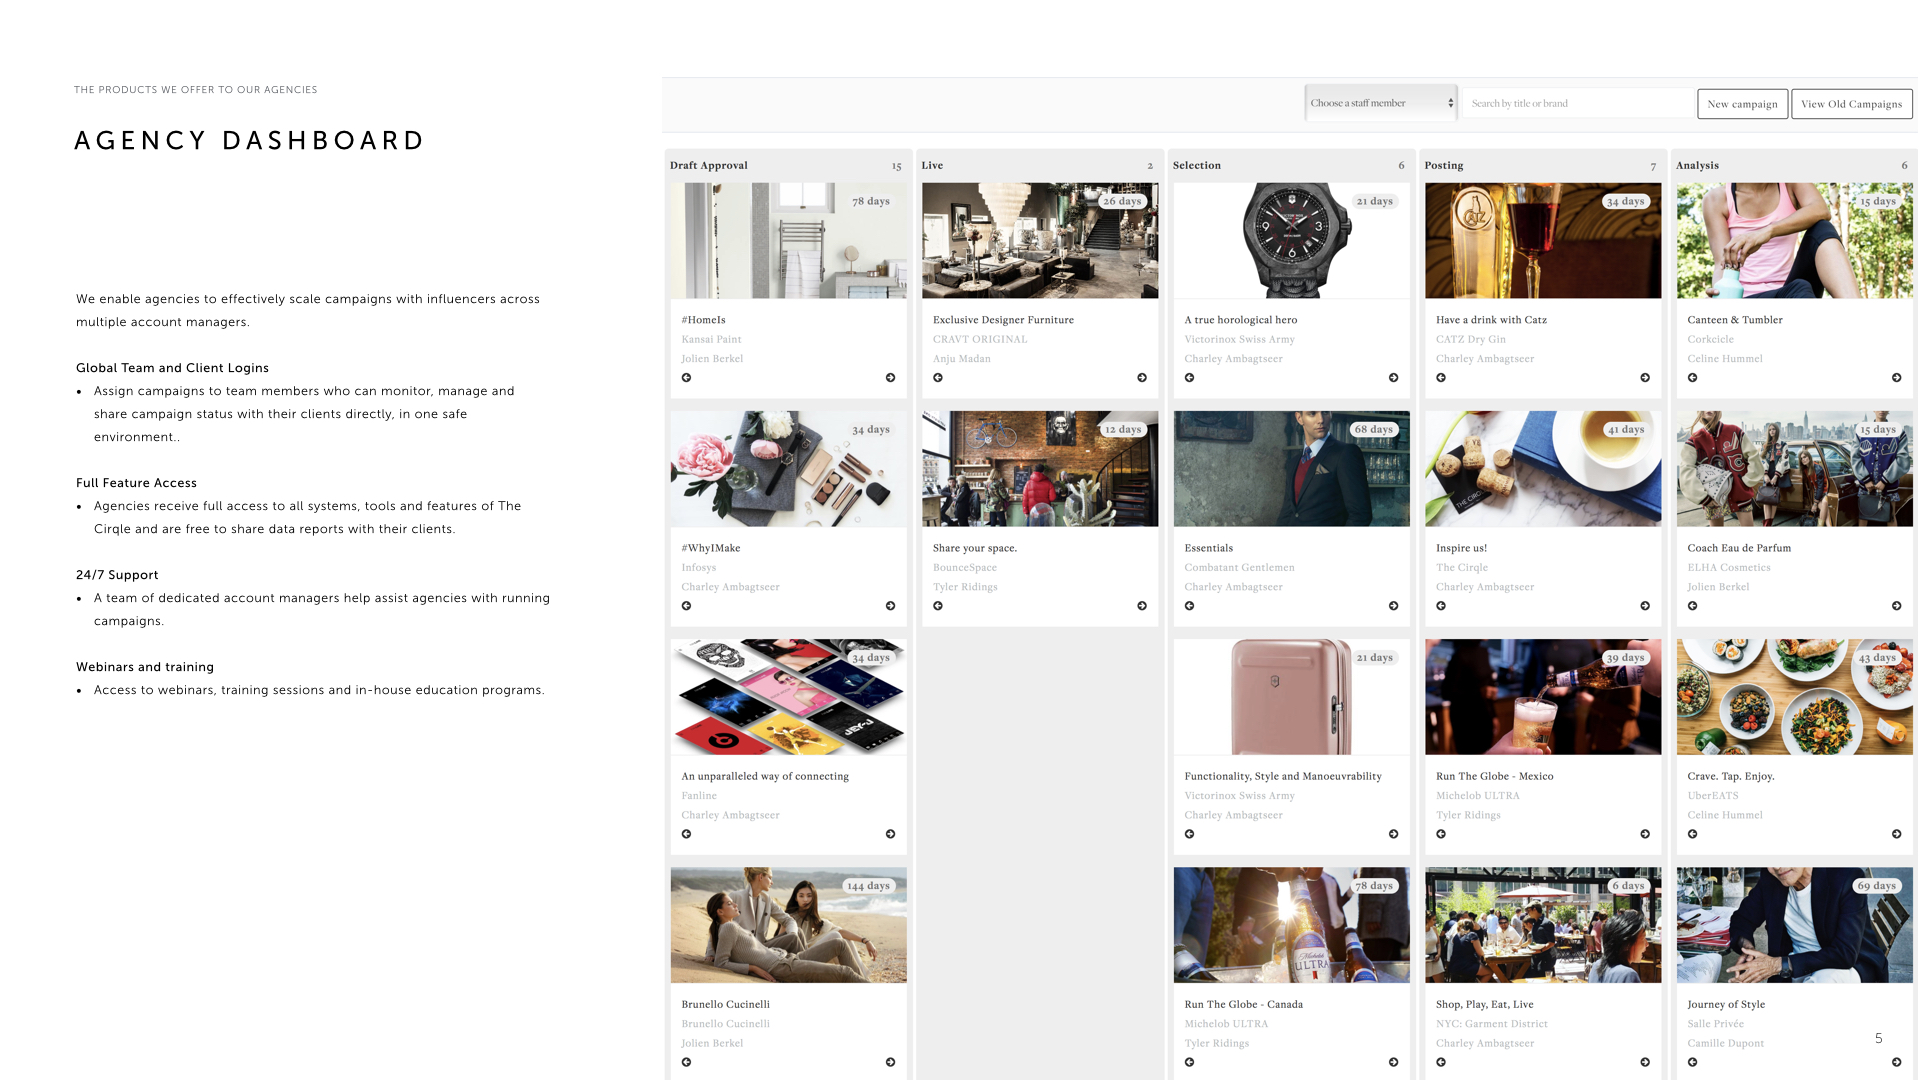
Task: Open the Run The Globe - Mexico title
Action: click(x=1494, y=776)
